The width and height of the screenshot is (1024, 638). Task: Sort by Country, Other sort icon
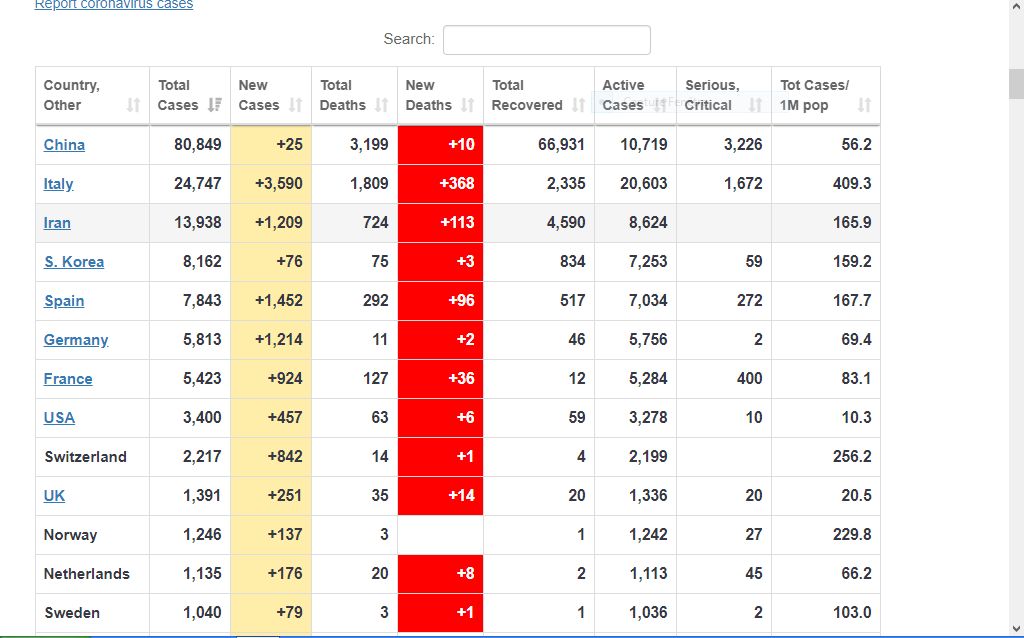(133, 105)
